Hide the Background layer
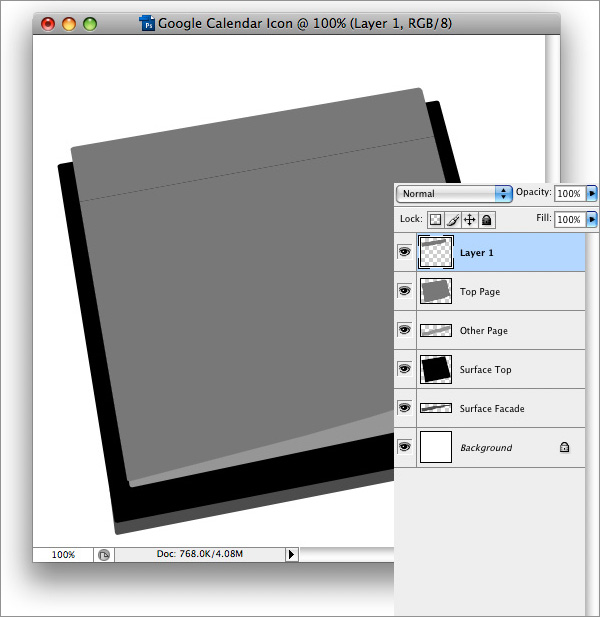This screenshot has width=600, height=617. [404, 447]
